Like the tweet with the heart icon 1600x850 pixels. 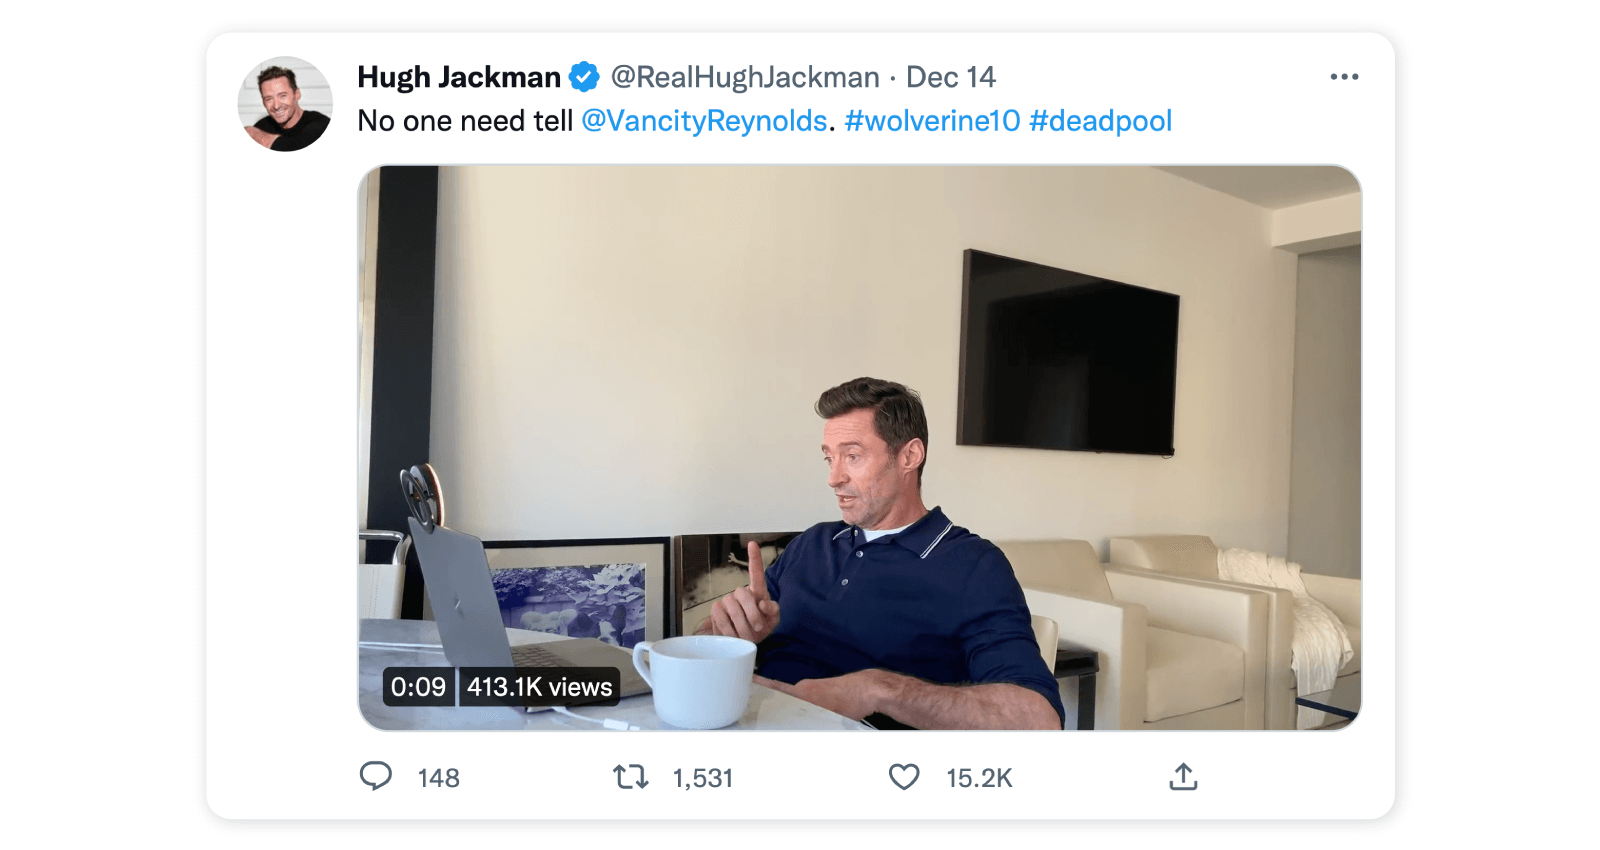(904, 777)
